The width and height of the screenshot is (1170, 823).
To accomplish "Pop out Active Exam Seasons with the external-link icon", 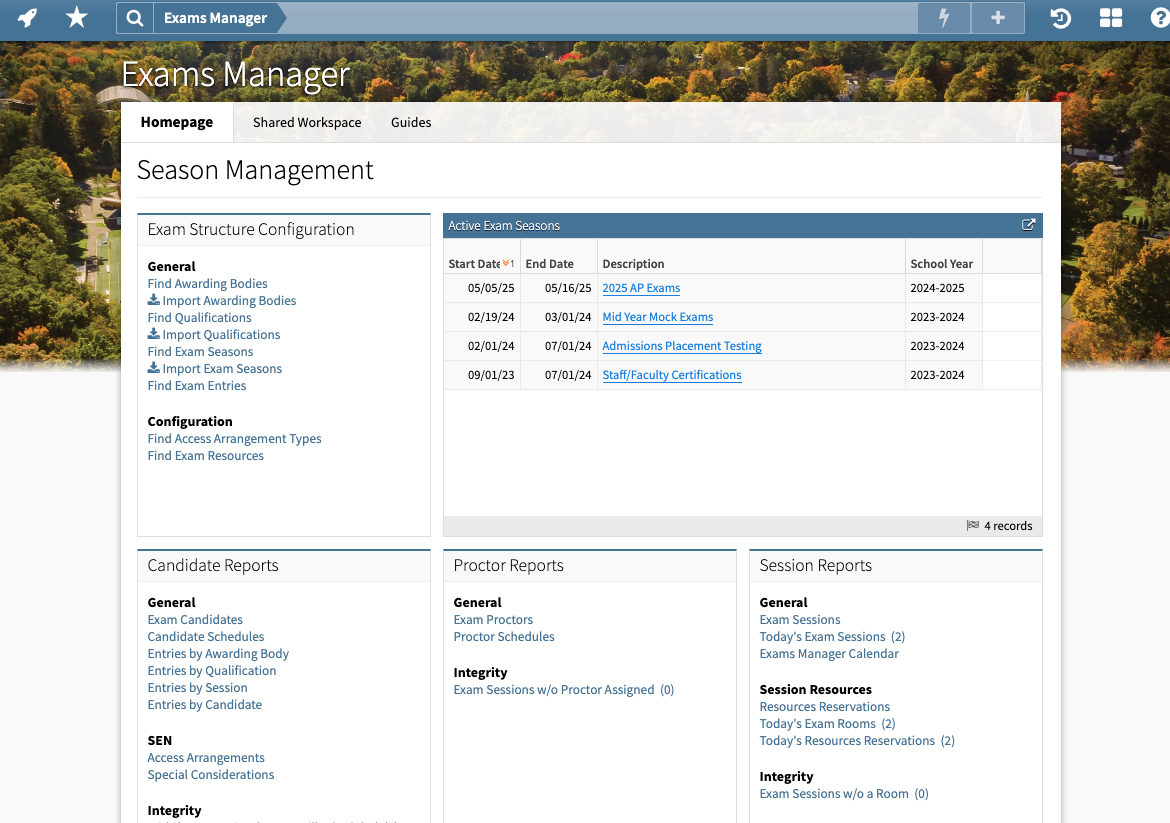I will click(x=1028, y=225).
